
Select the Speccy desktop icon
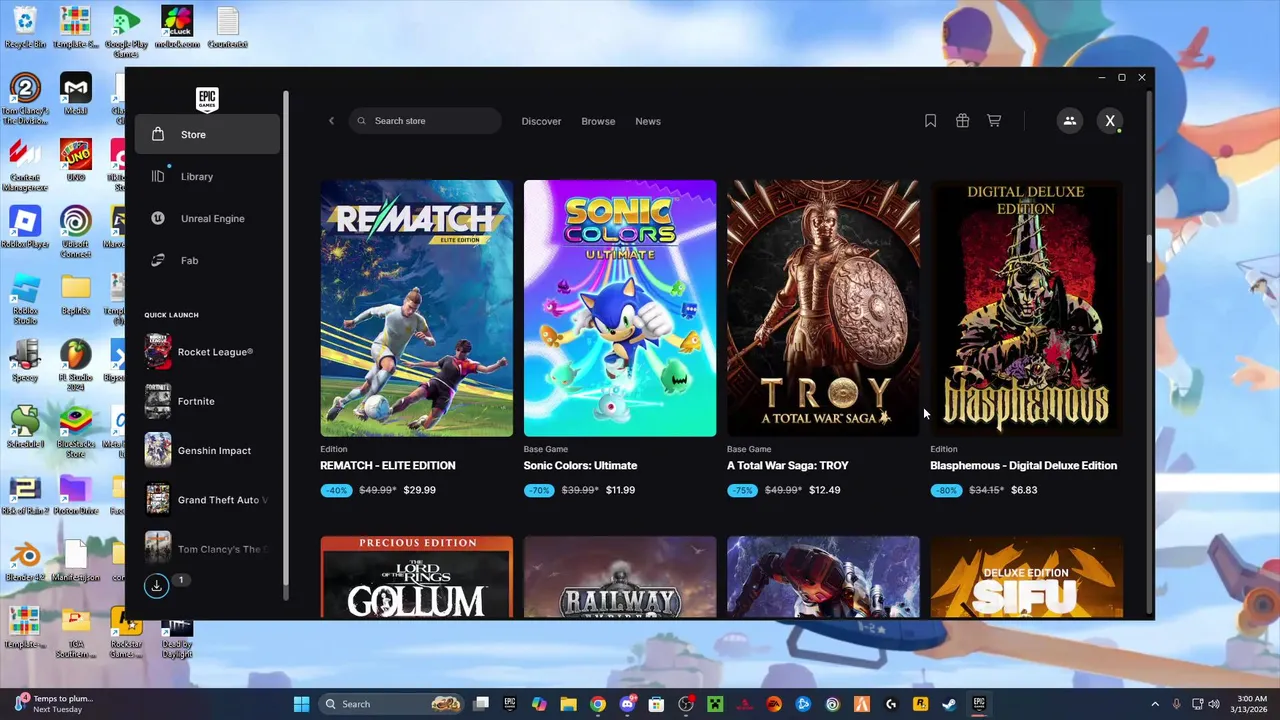25,360
